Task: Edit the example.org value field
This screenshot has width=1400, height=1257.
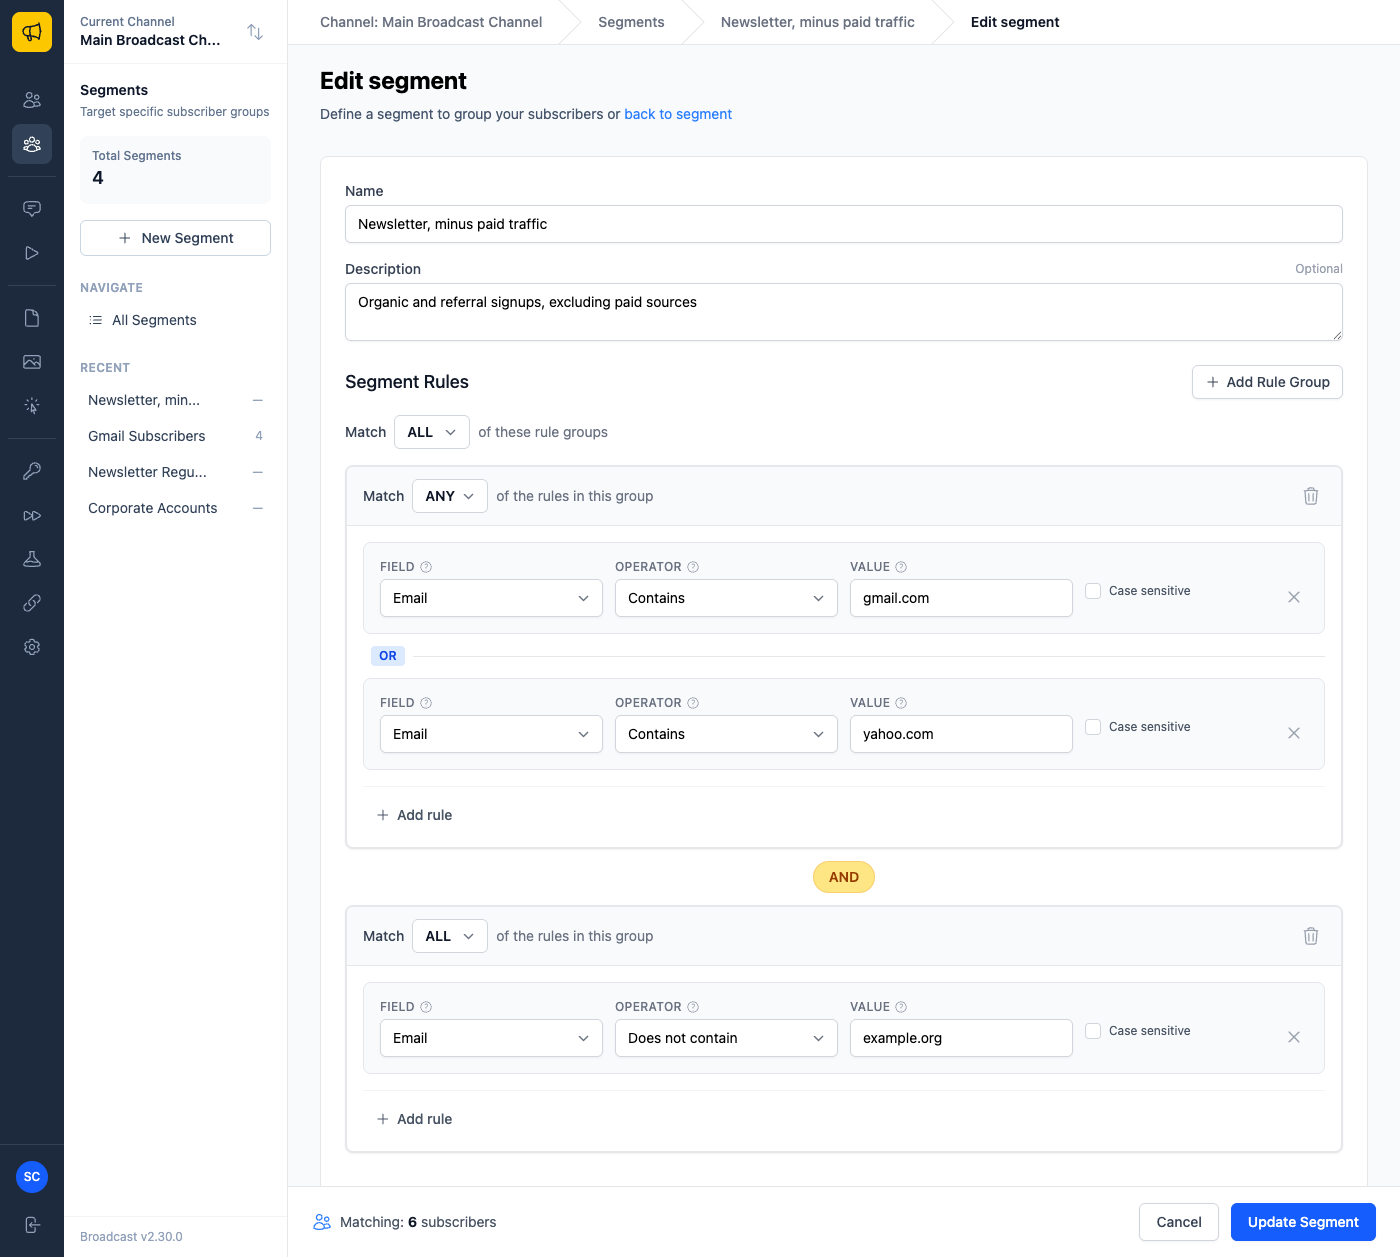Action: coord(961,1038)
